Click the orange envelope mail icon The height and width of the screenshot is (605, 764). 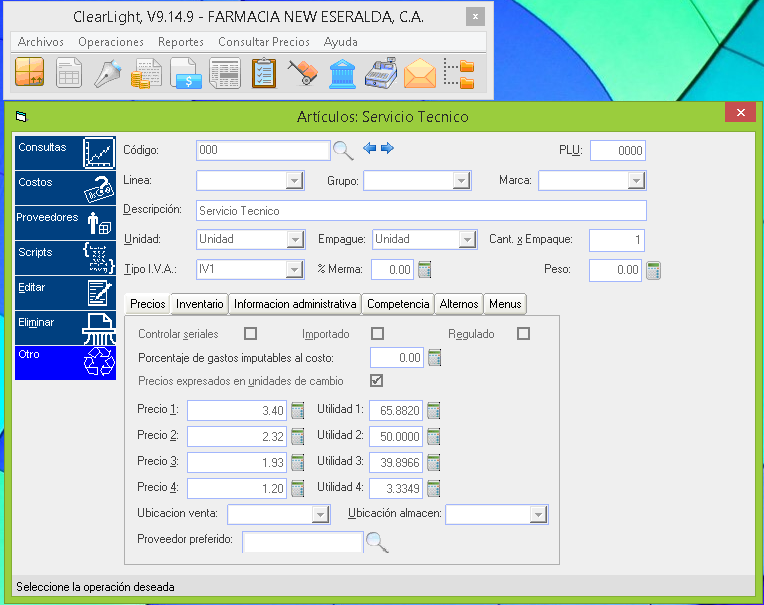(x=420, y=74)
